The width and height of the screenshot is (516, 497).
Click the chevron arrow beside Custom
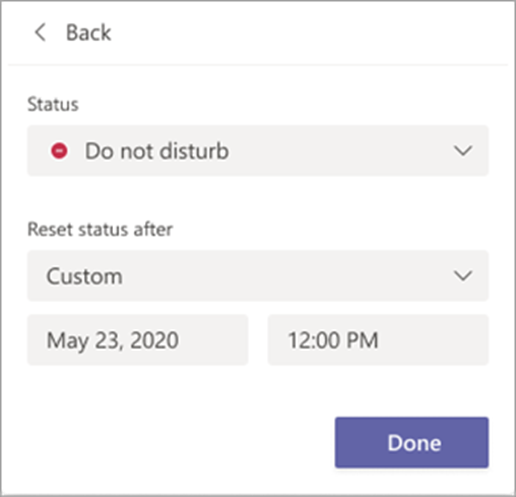(463, 276)
